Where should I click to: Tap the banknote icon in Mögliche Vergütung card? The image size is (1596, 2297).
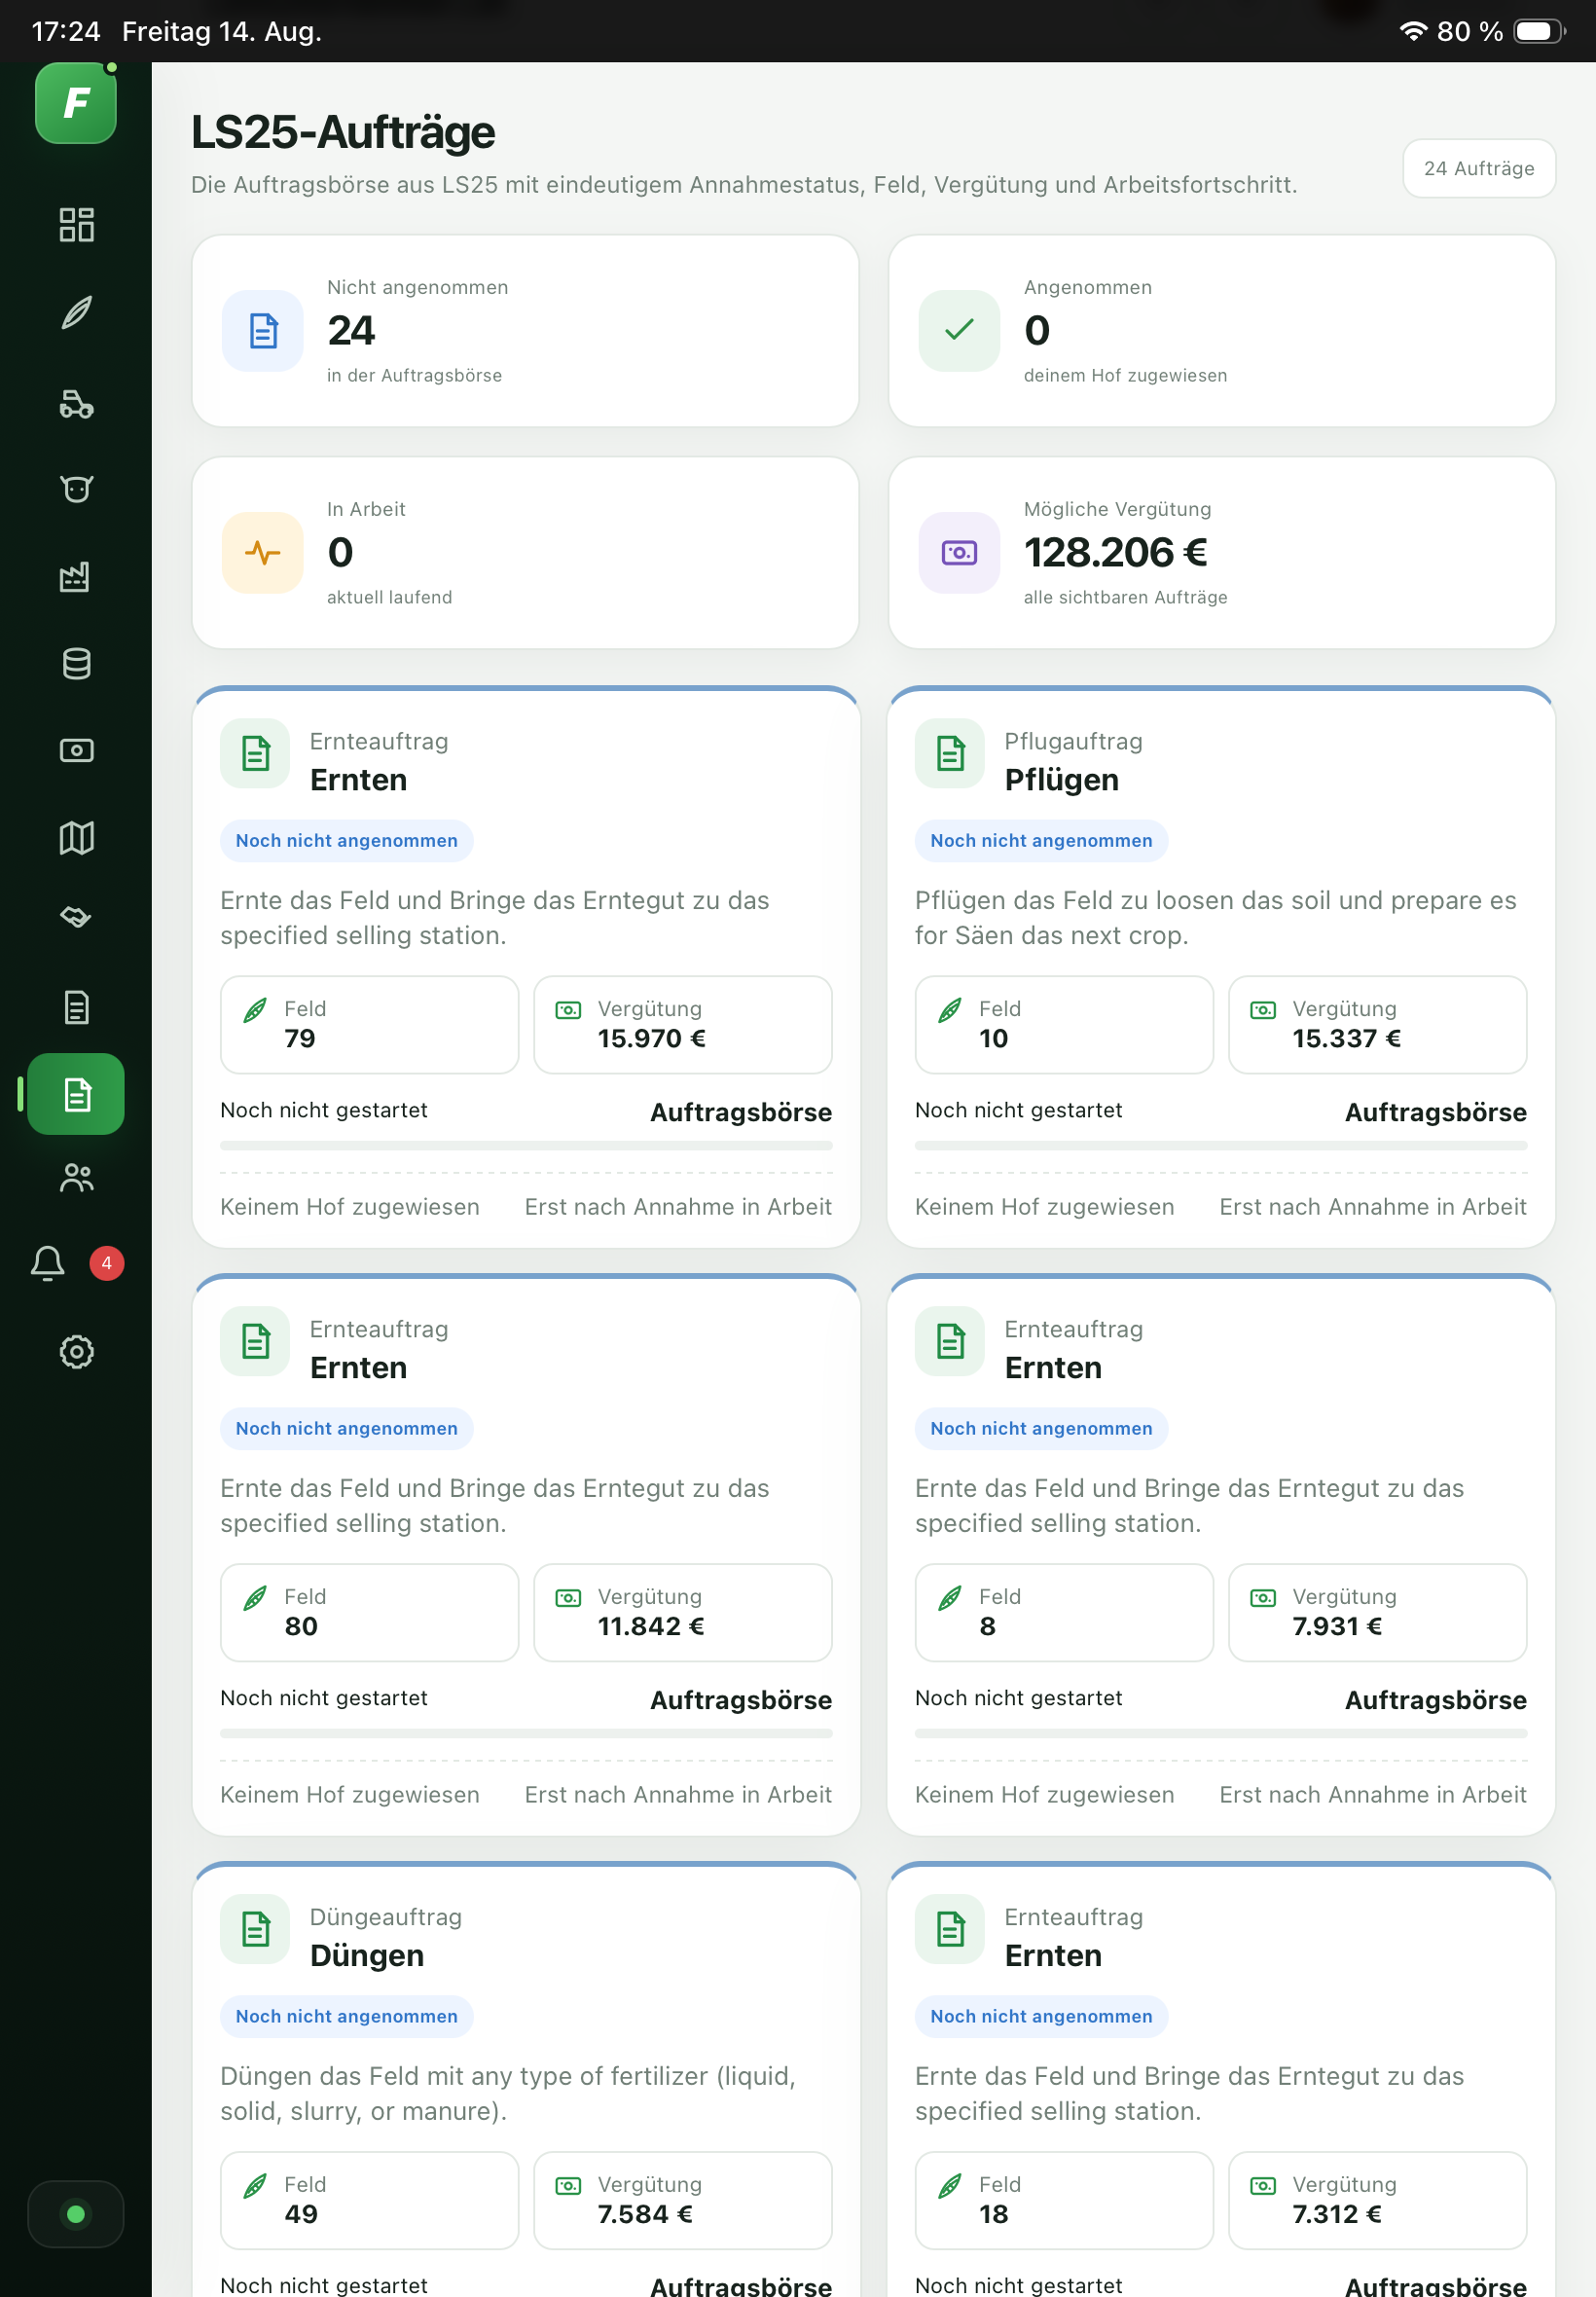point(959,553)
